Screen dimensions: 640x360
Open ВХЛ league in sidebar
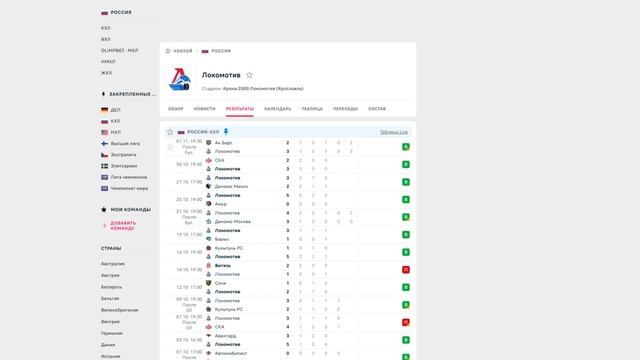(x=106, y=39)
